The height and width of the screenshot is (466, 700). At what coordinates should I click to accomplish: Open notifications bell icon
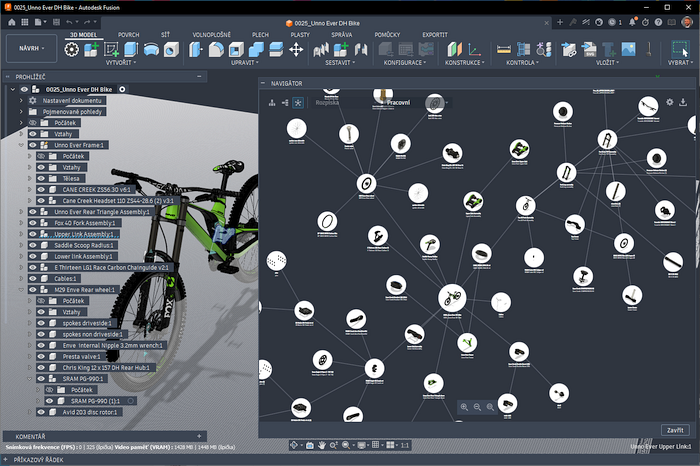coord(632,22)
